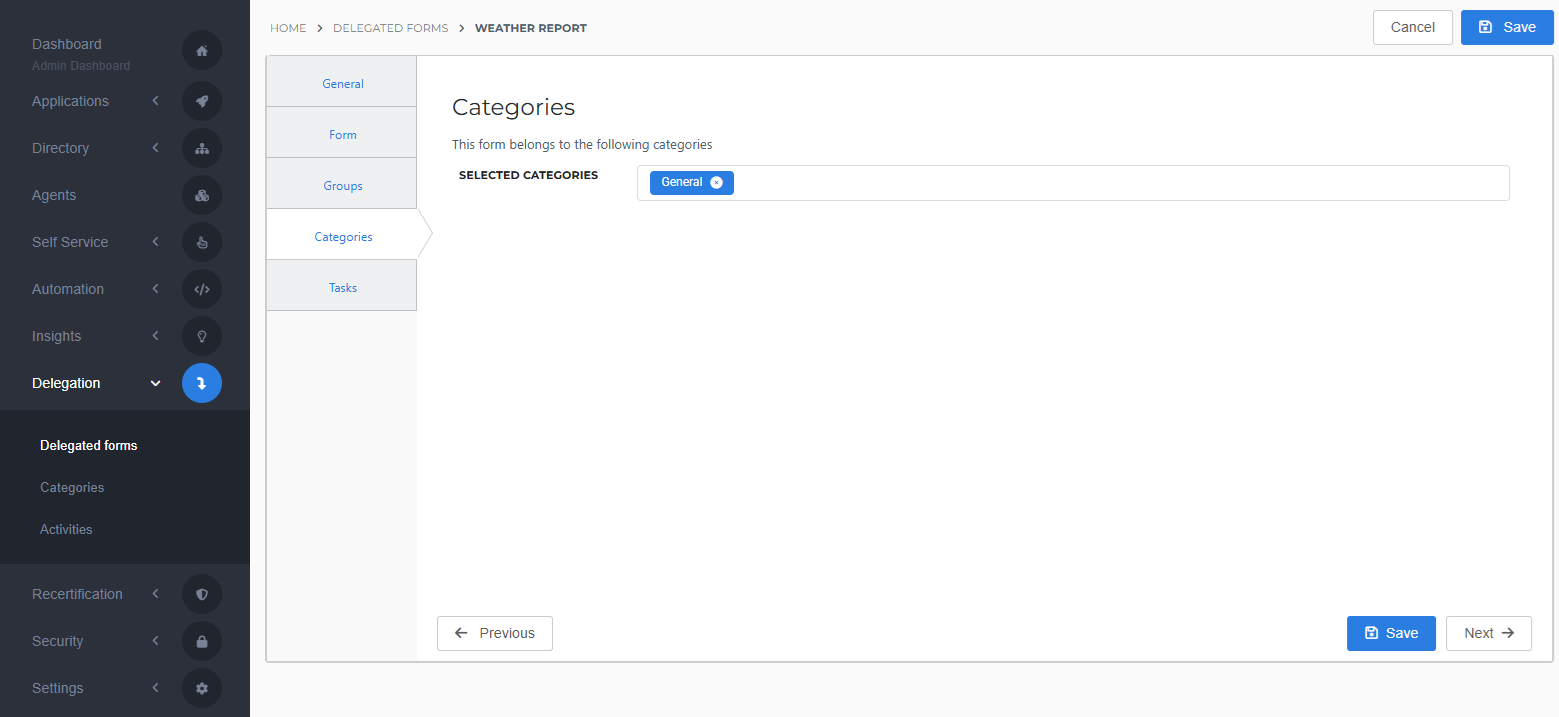Click the Dashboard home icon

[x=201, y=50]
